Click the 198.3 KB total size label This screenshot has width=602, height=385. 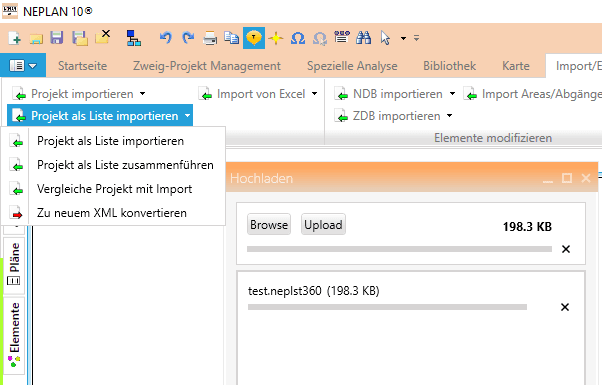point(527,227)
